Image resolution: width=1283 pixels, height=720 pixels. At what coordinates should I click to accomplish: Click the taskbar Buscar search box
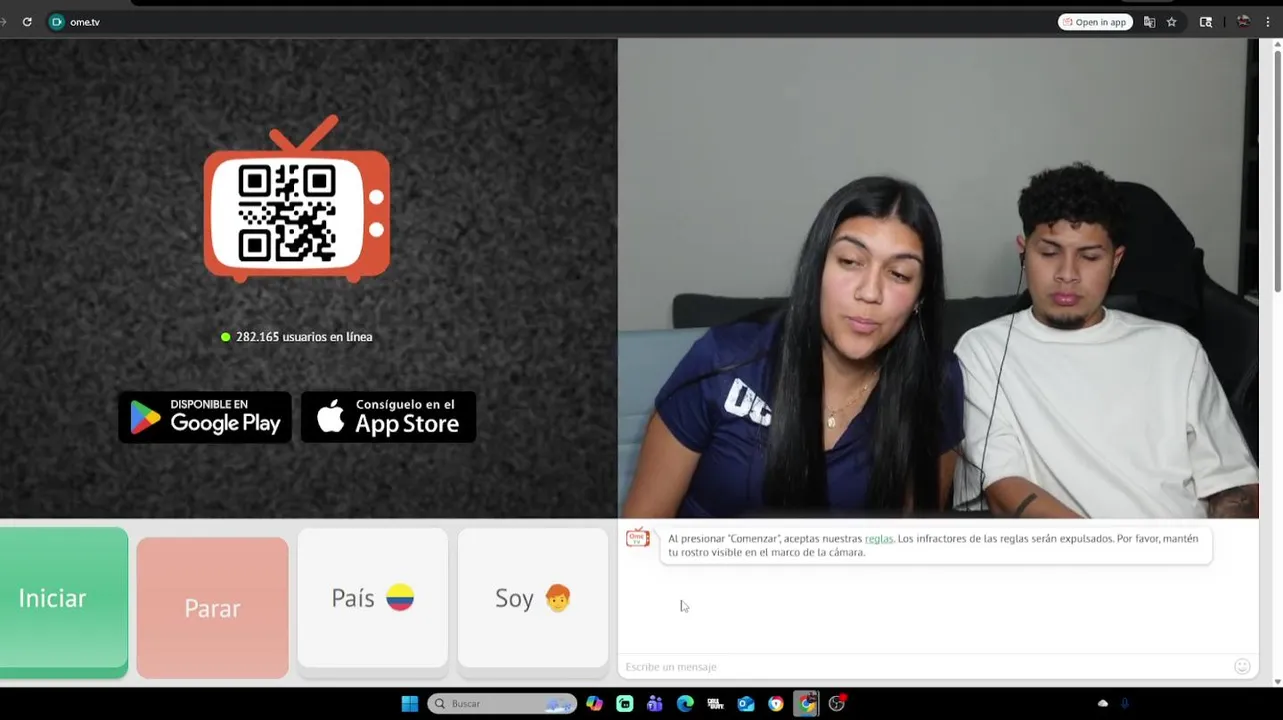tap(502, 704)
